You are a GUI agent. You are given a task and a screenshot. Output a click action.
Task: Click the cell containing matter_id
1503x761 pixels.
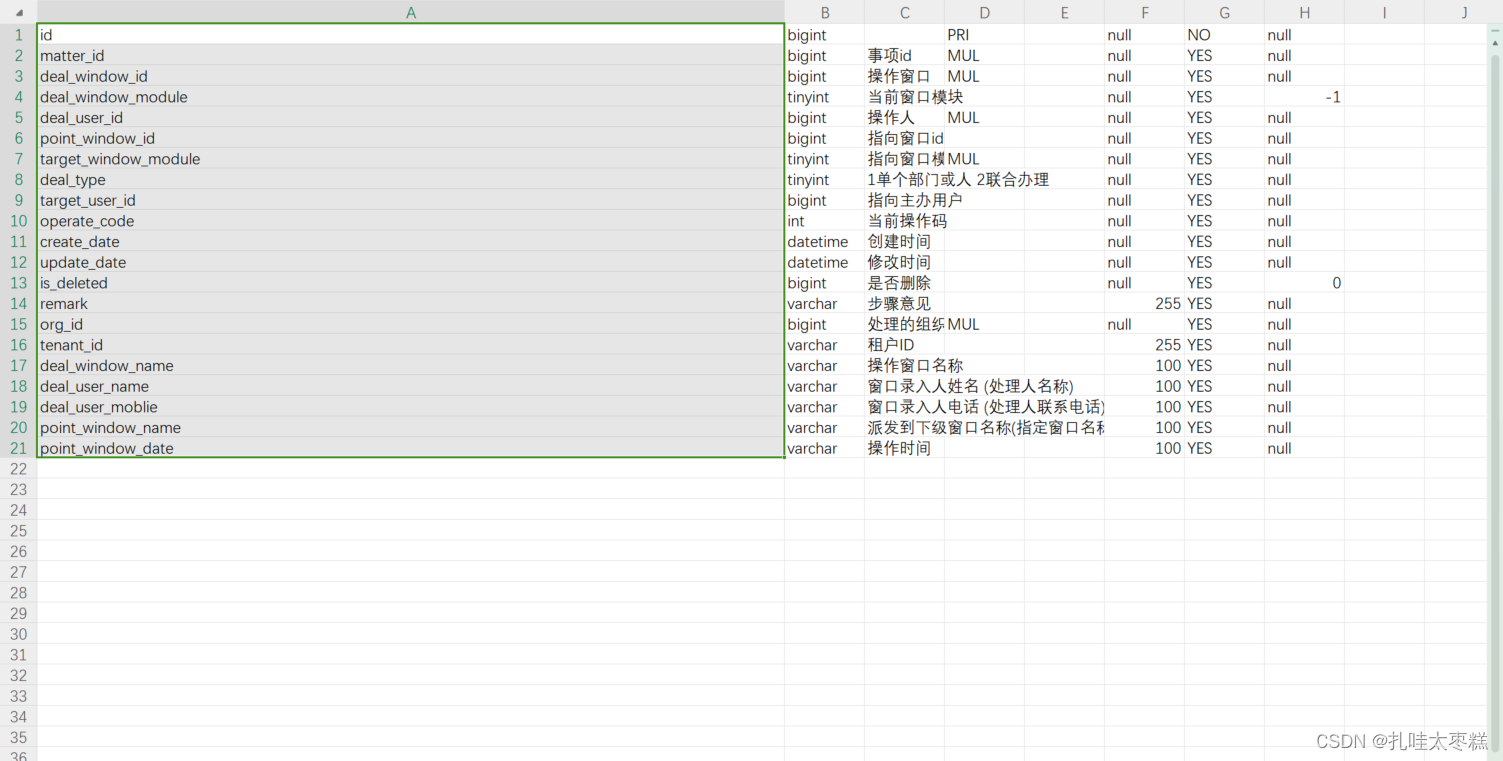pos(200,55)
